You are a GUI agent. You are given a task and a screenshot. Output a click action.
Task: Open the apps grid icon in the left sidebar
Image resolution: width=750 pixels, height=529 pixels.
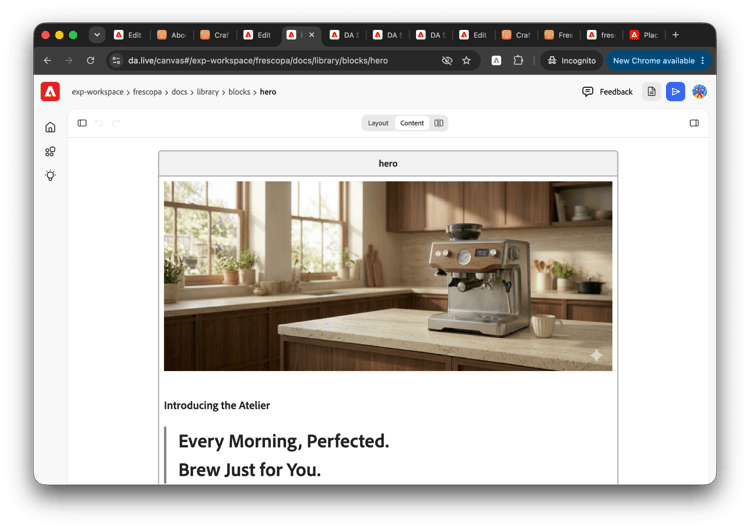click(x=50, y=152)
